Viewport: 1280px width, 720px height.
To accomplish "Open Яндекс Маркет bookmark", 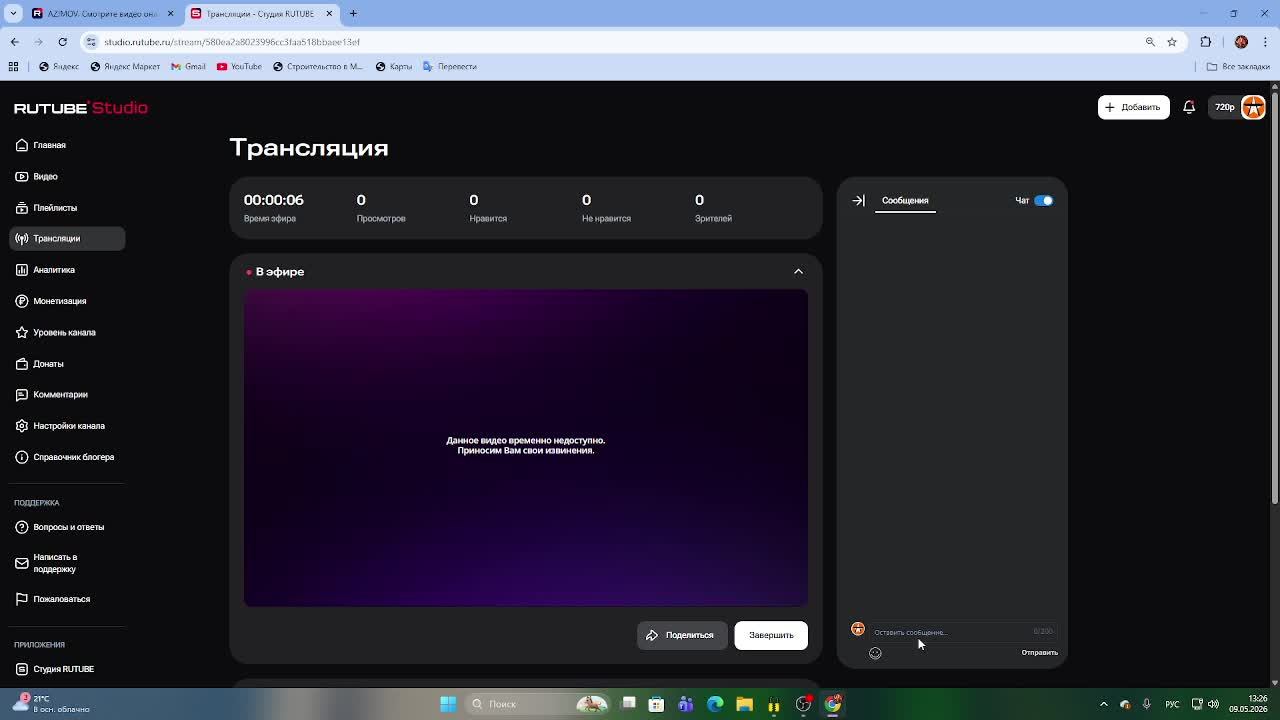I will 125,66.
